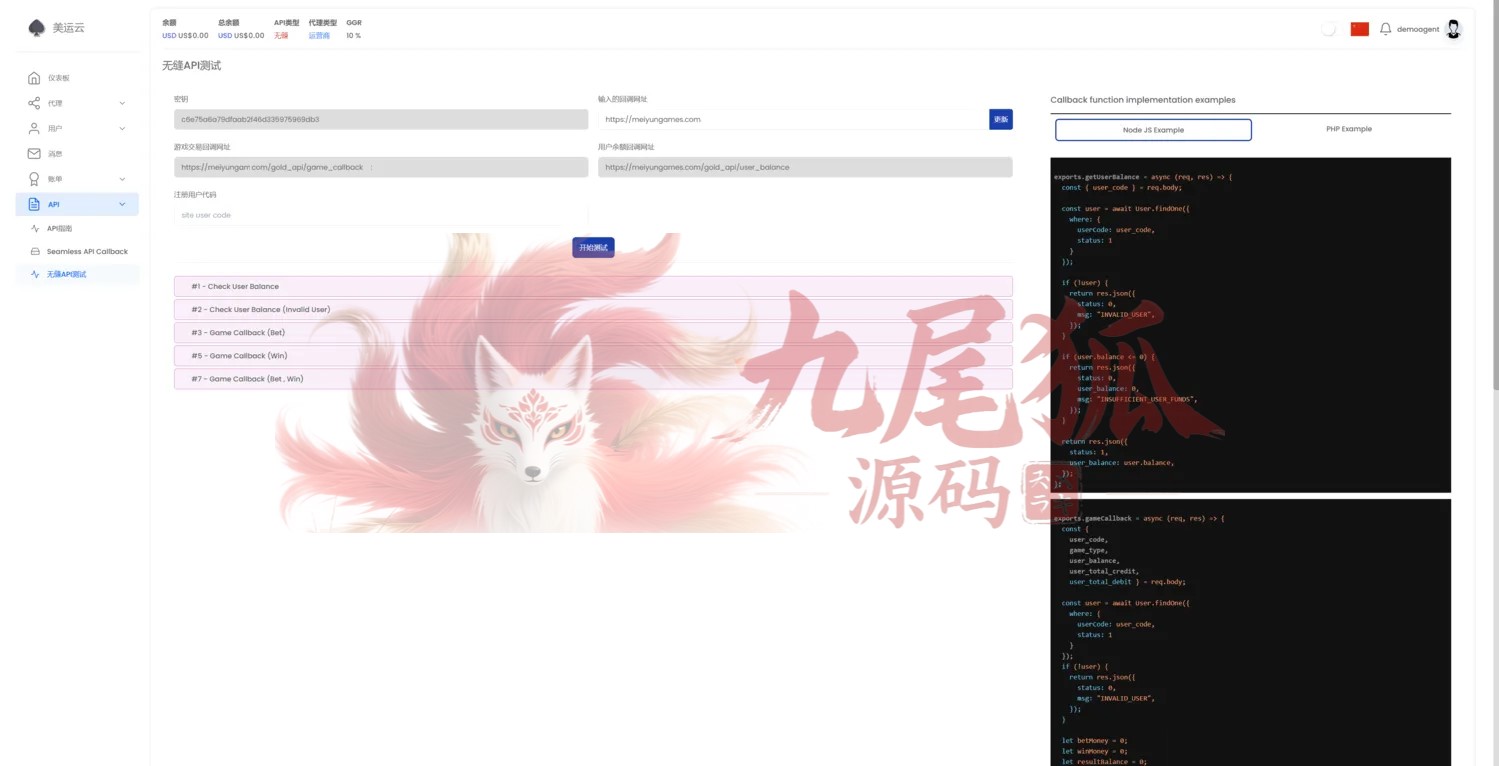Click the 更新 button next to callback URL
This screenshot has width=1499, height=766.
click(1000, 119)
